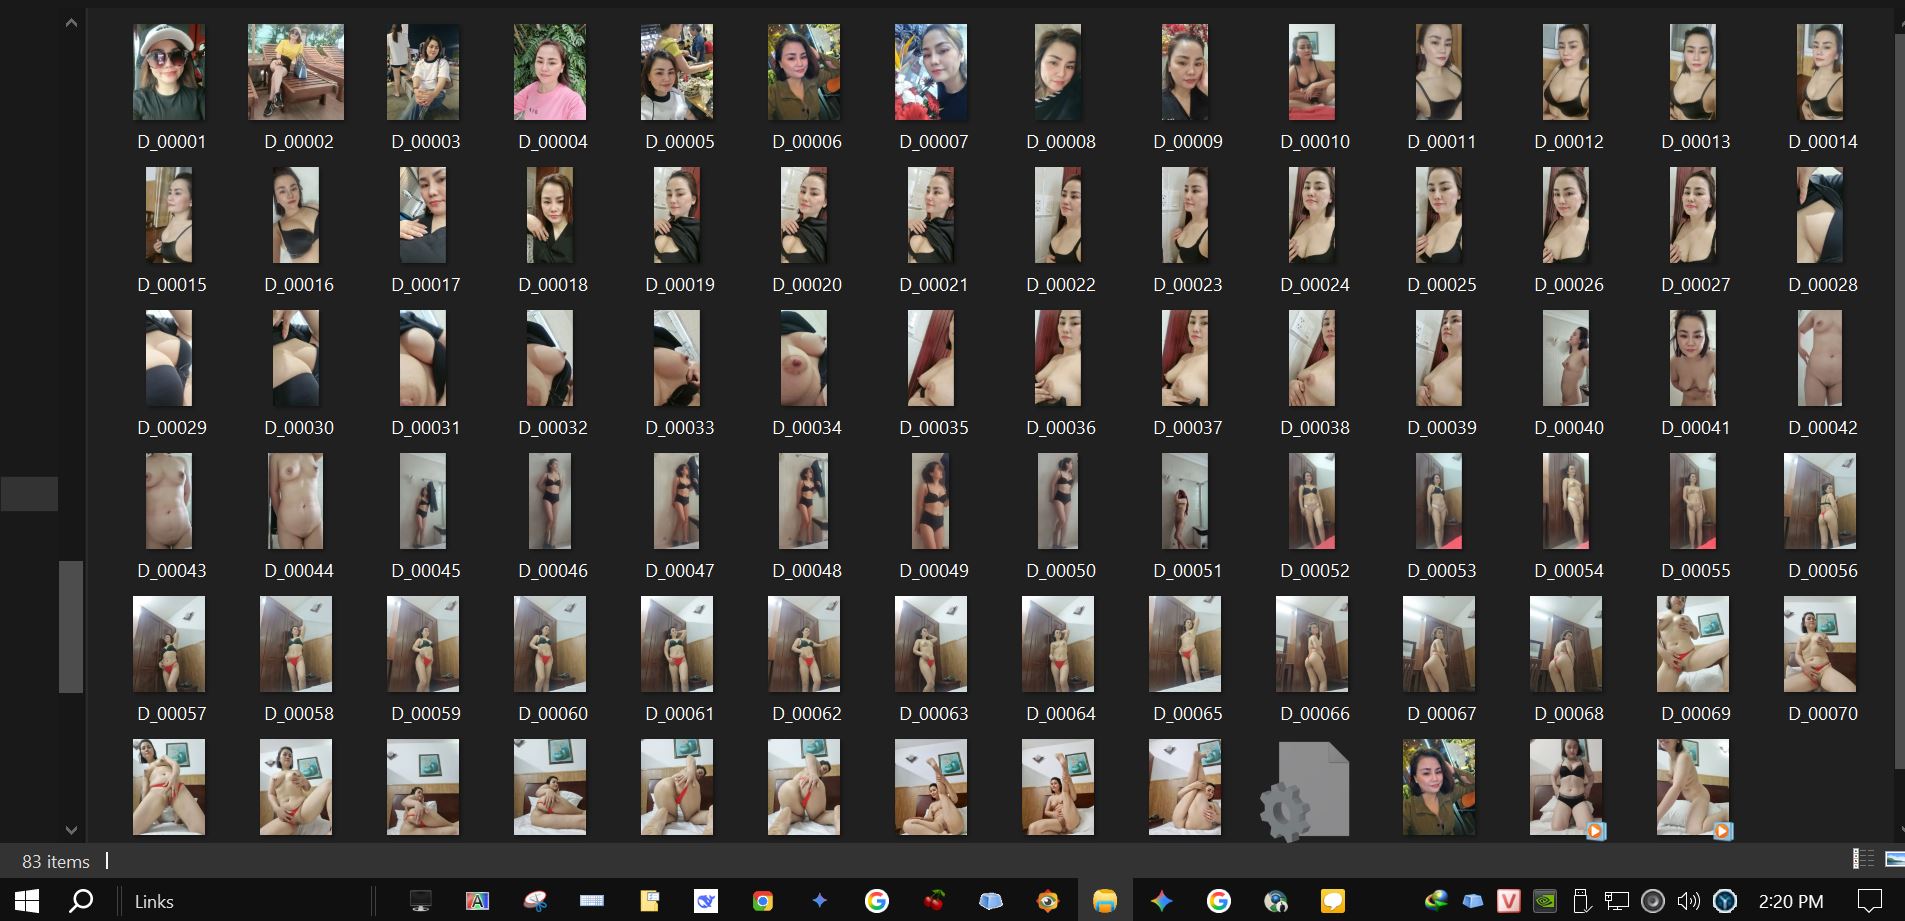Open the Links toolbar on taskbar
Viewport: 1905px width, 921px height.
tap(154, 902)
